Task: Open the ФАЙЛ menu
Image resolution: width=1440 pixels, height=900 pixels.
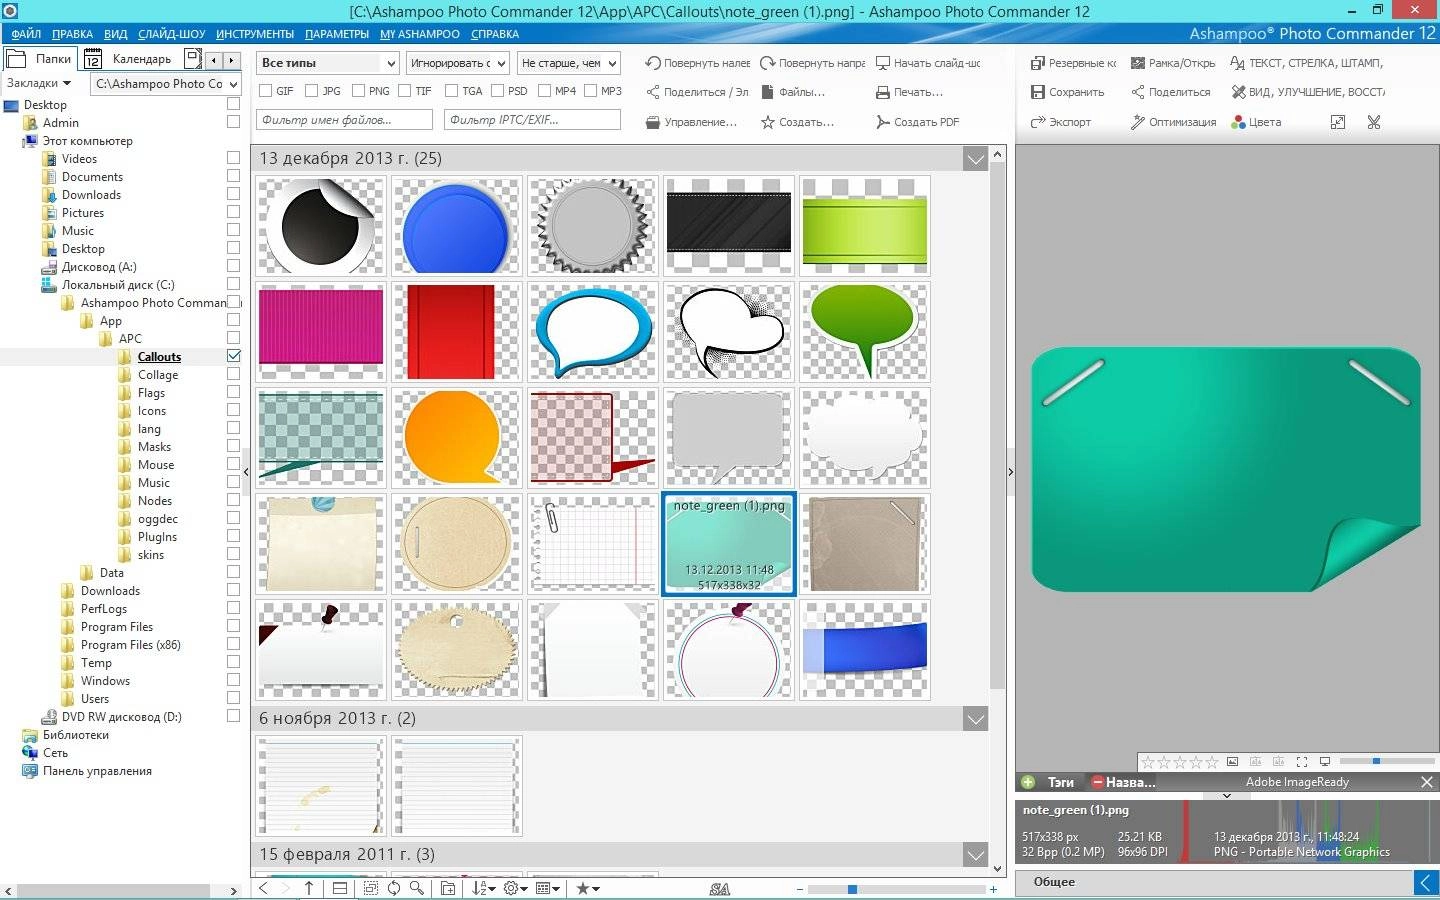Action: pyautogui.click(x=26, y=34)
